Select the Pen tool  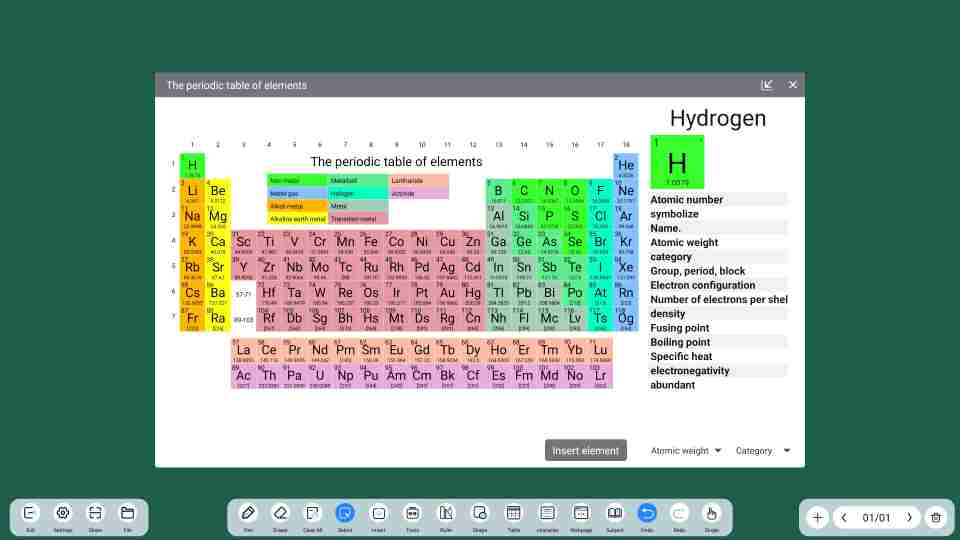point(248,513)
